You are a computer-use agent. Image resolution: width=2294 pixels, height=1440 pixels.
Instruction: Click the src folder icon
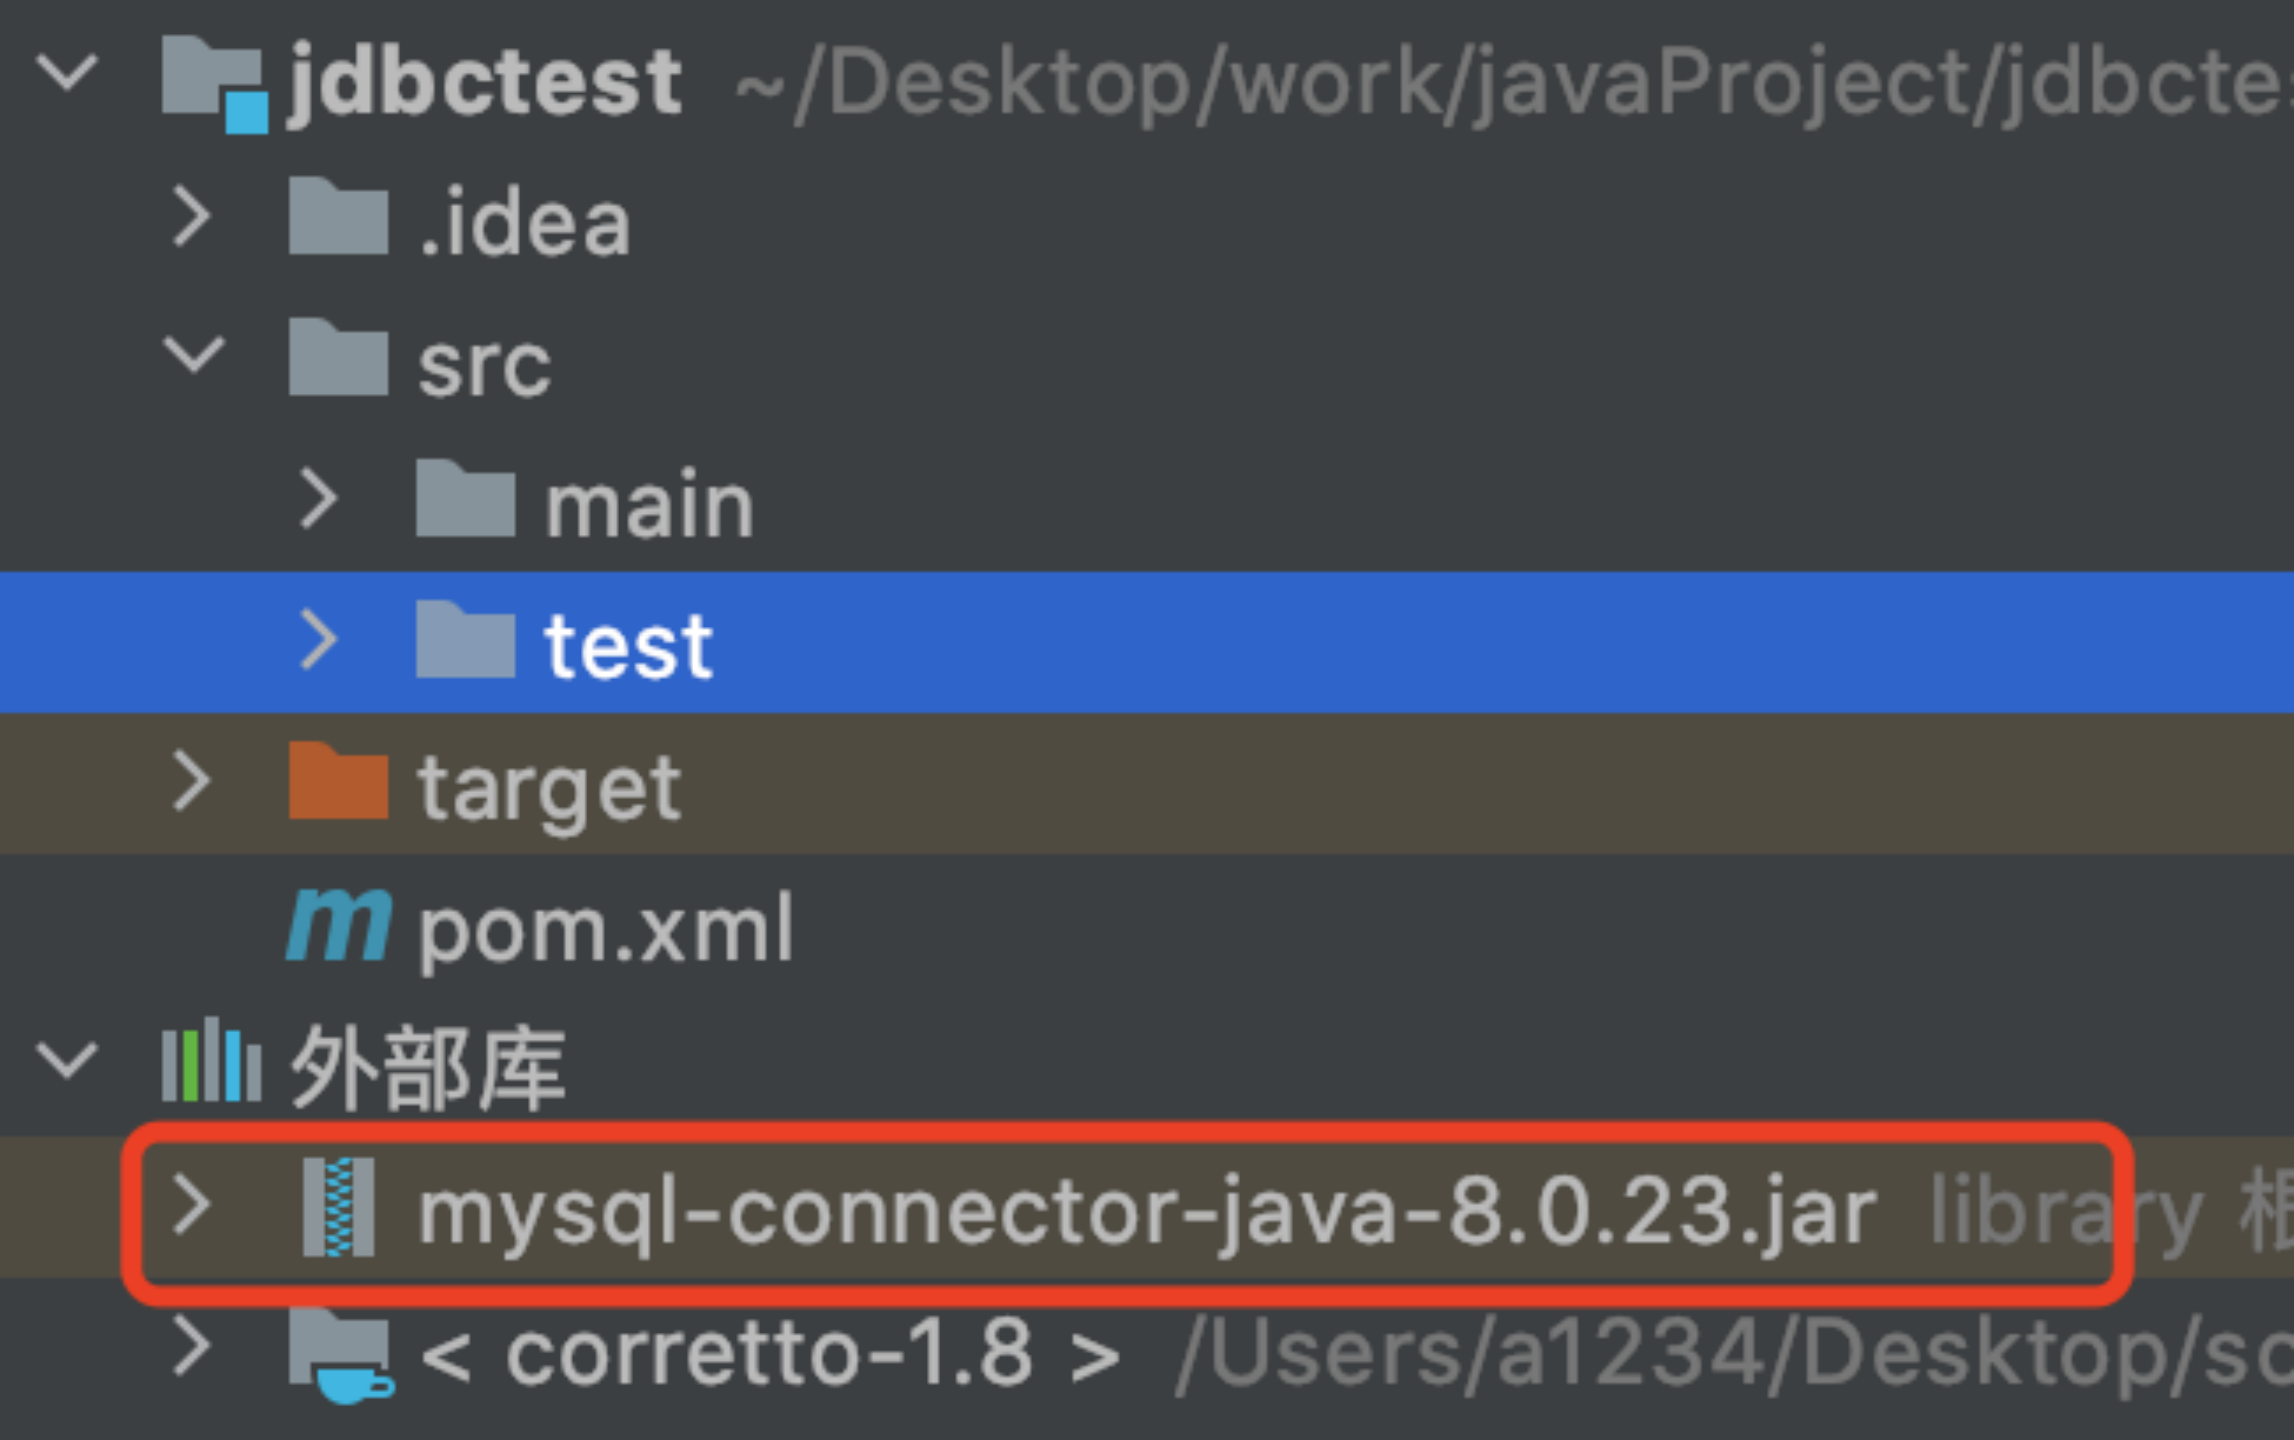[x=338, y=358]
